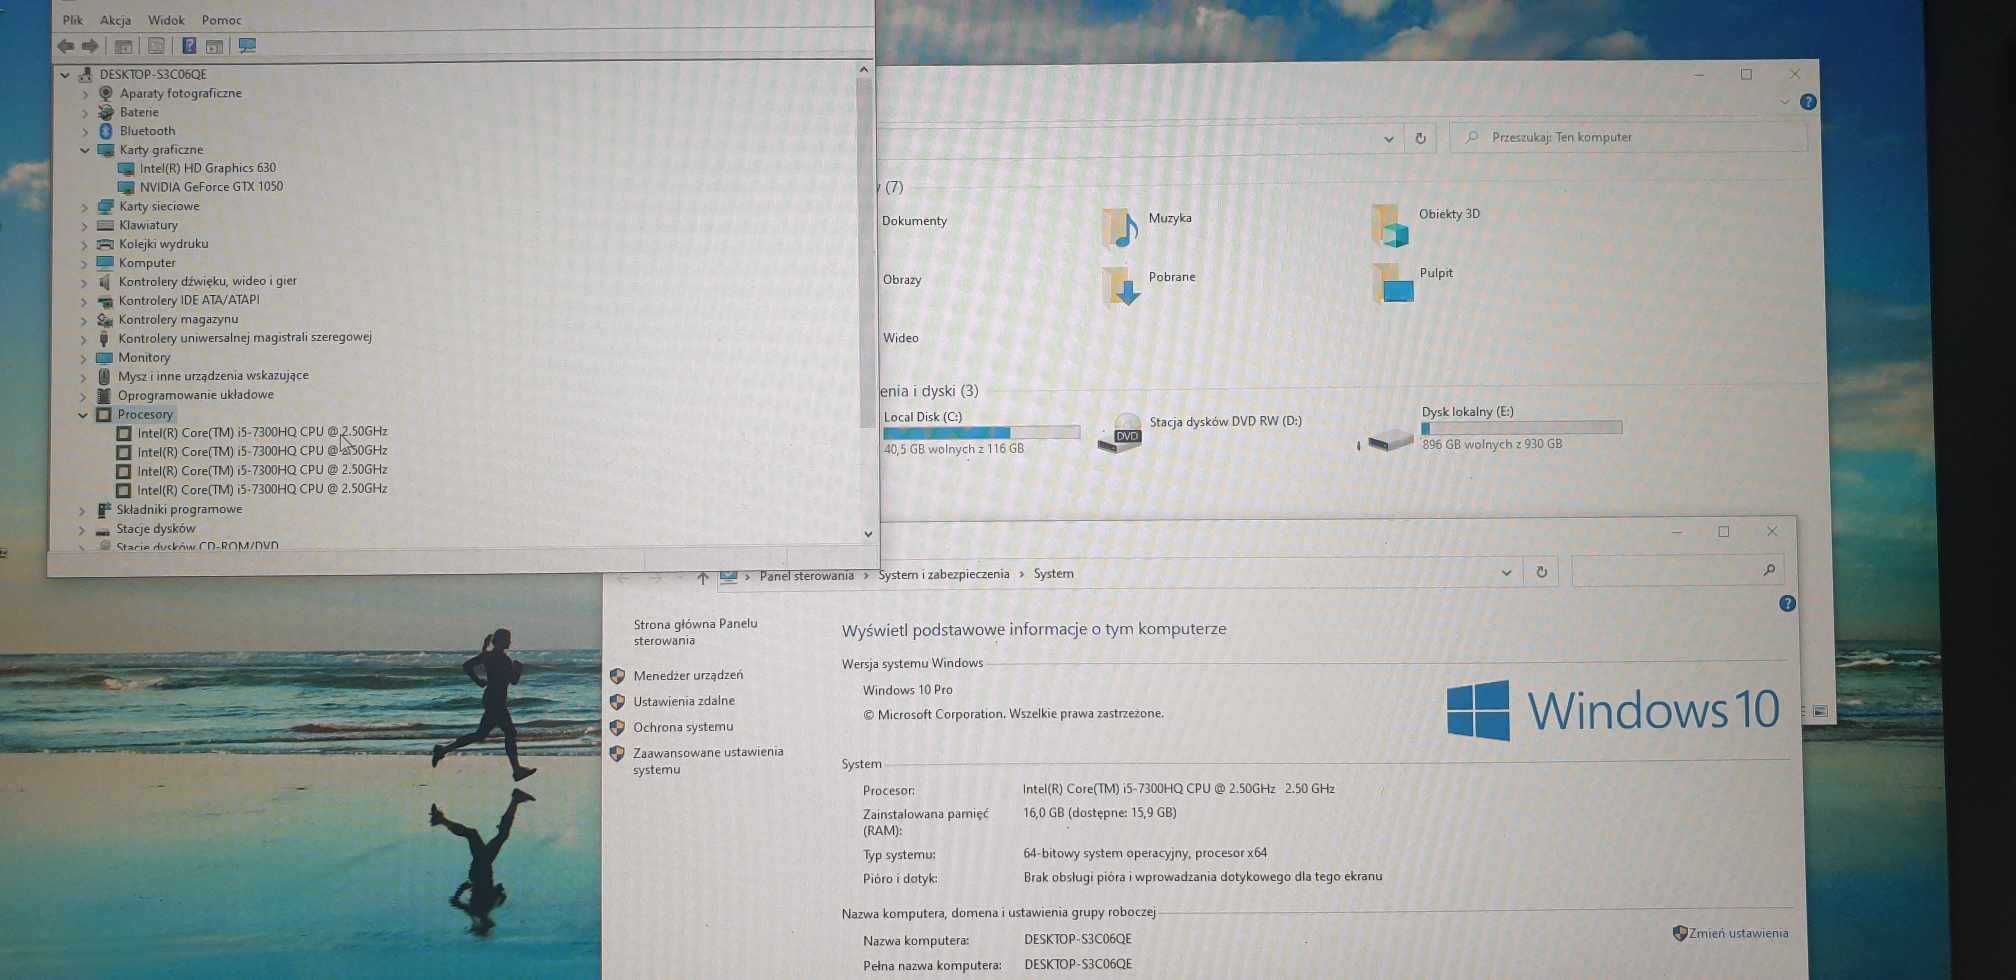
Task: Open the Obiekty 3D folder
Action: pyautogui.click(x=1425, y=224)
